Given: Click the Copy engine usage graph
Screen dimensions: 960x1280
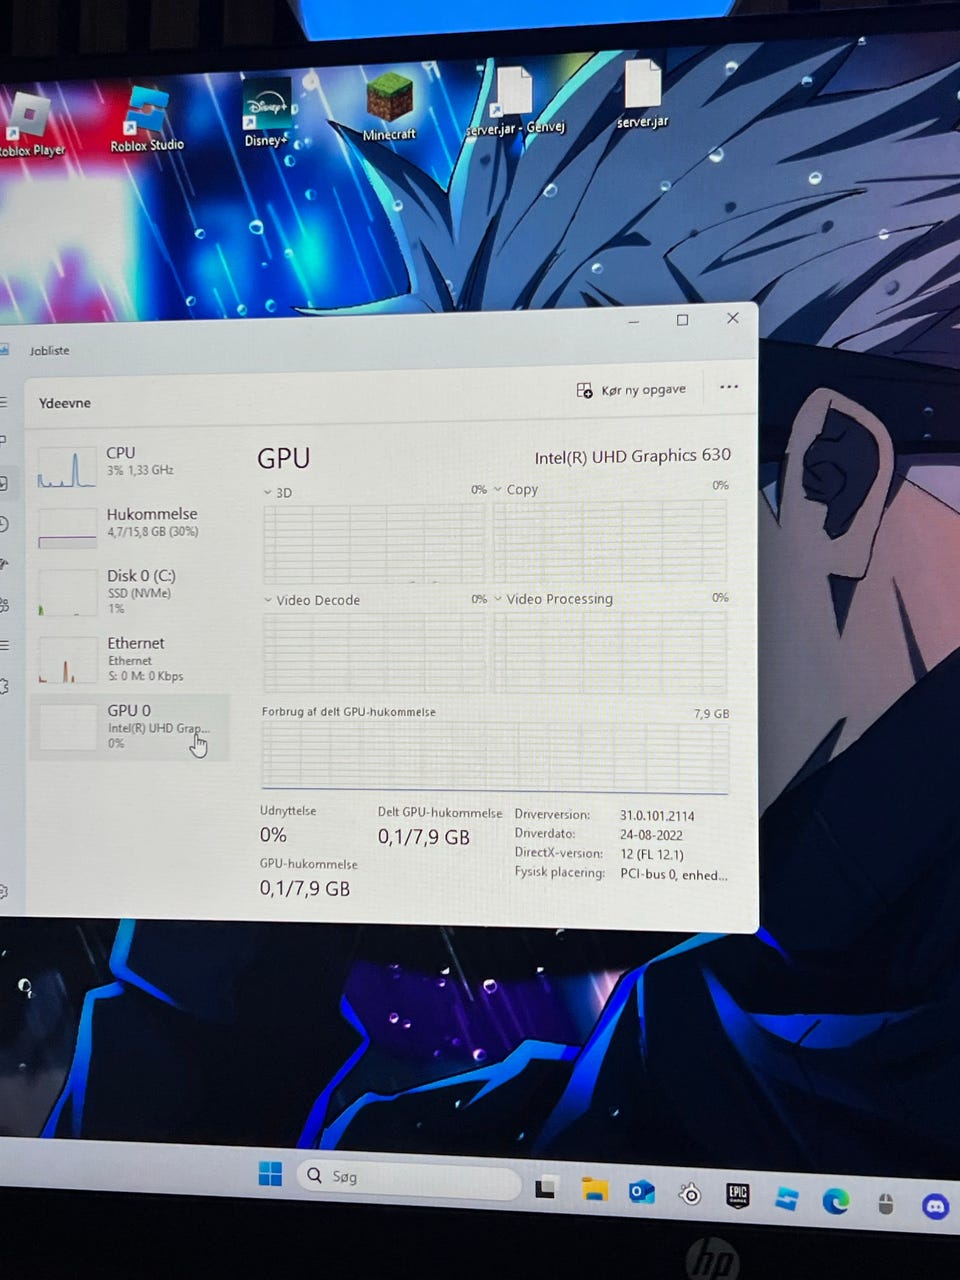Looking at the screenshot, I should point(611,540).
